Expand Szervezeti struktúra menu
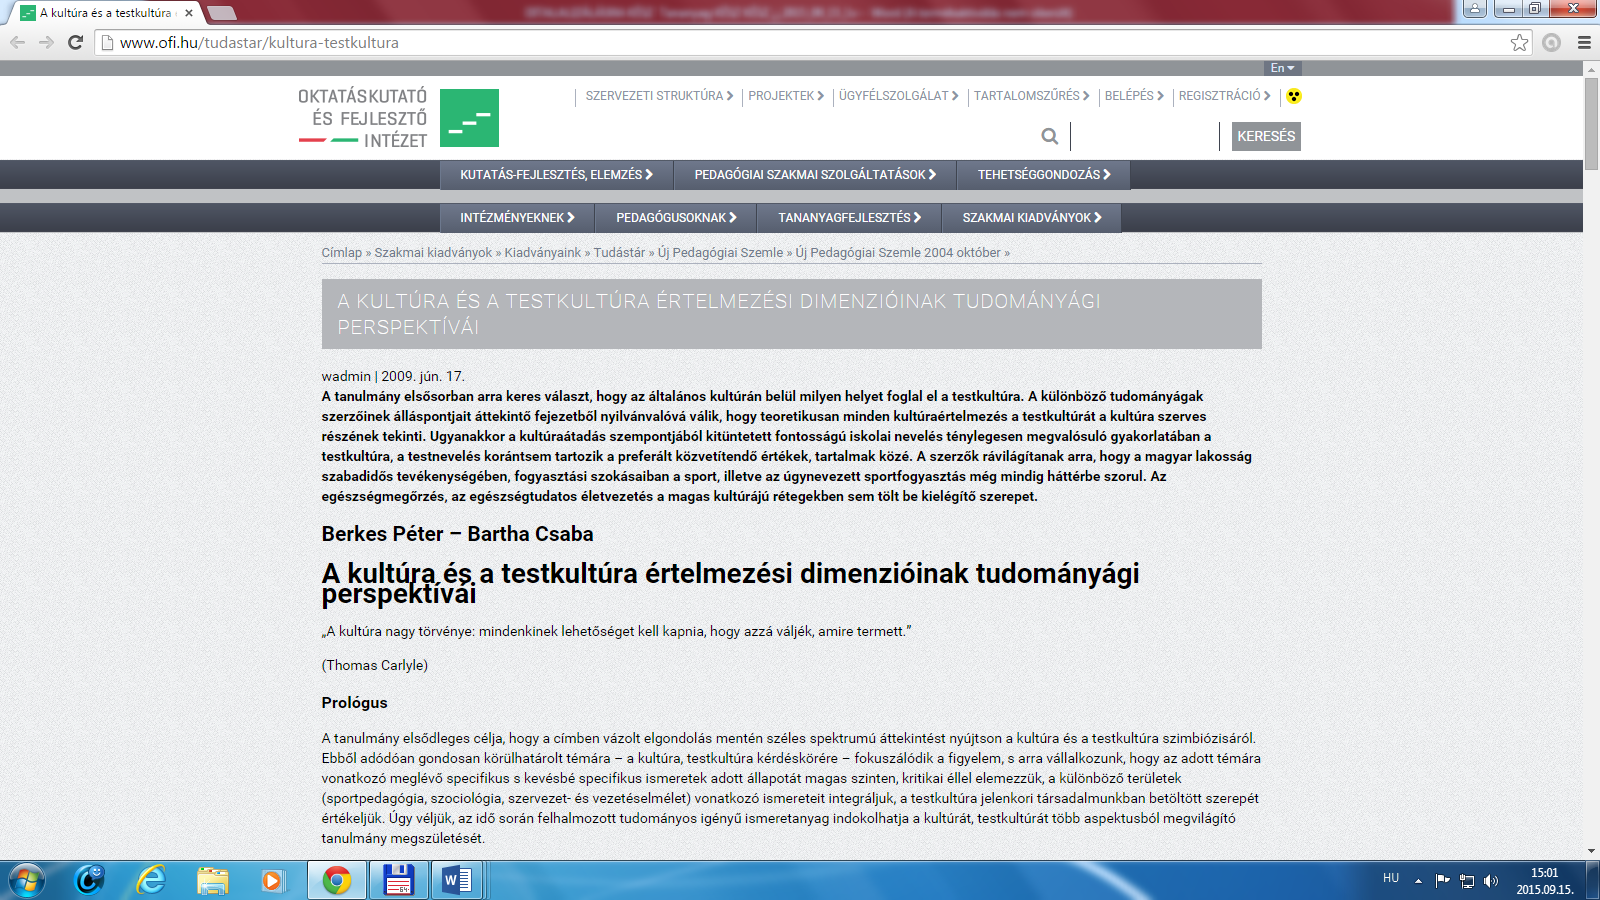The image size is (1600, 900). click(x=659, y=96)
